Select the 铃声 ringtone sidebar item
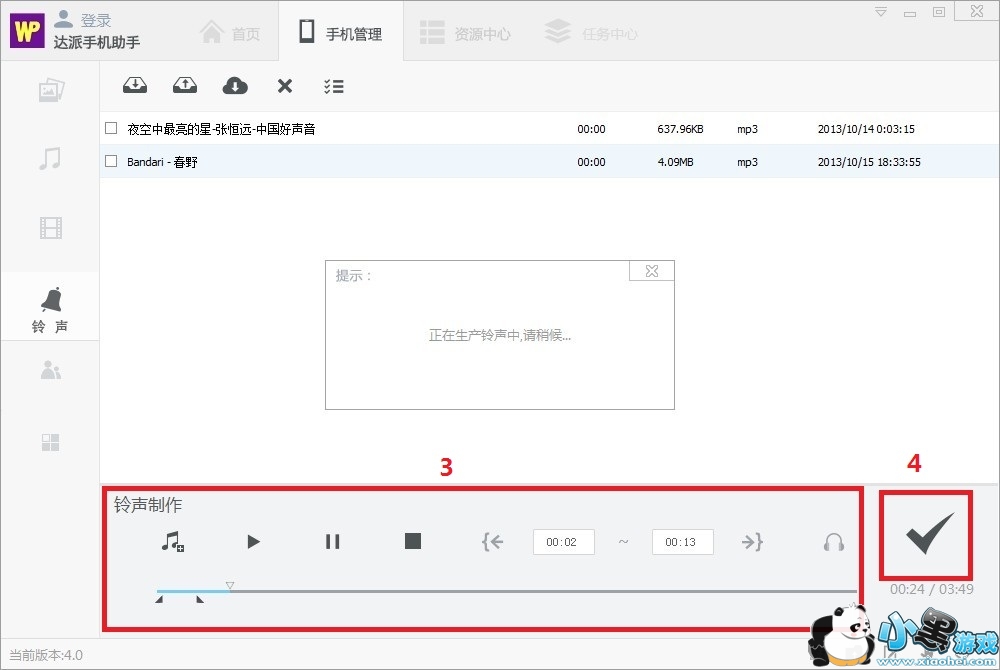 point(50,309)
